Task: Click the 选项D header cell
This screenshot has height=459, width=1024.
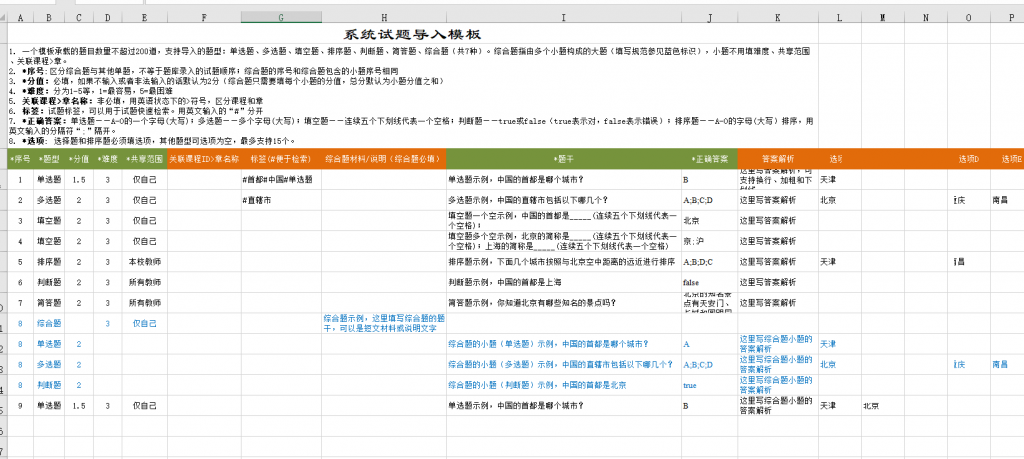Action: (970, 159)
